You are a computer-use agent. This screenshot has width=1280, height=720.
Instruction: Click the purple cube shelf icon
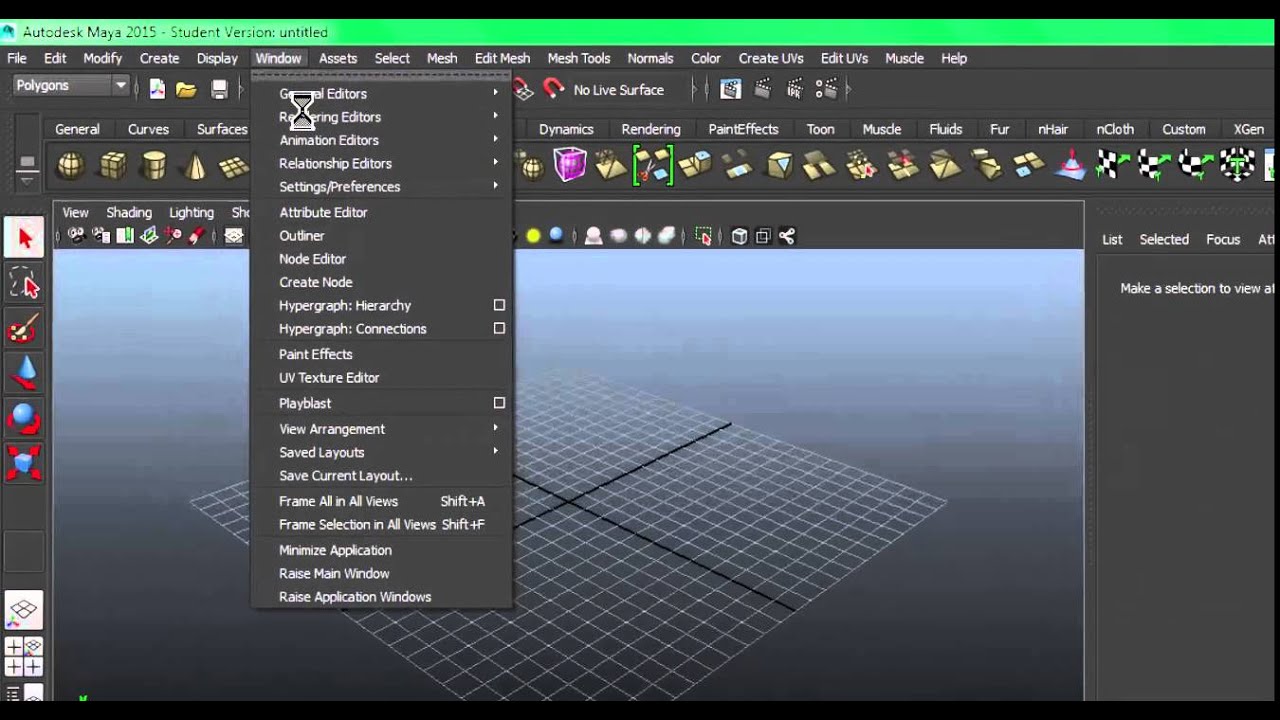coord(570,165)
